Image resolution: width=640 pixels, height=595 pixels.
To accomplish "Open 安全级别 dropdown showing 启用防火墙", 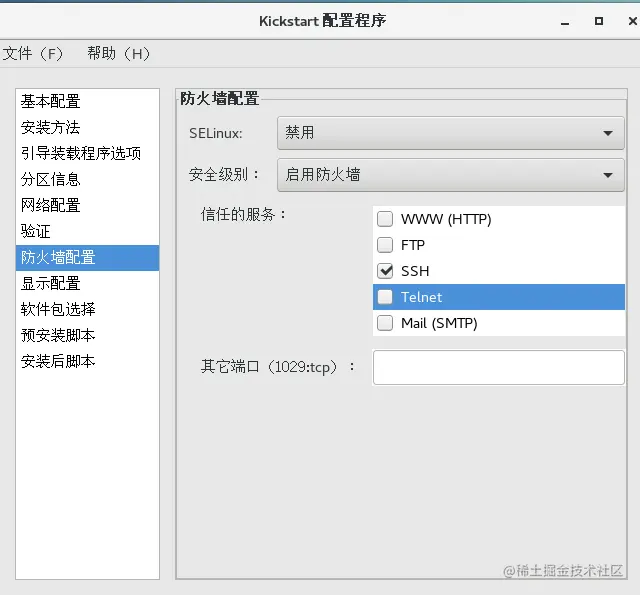I will coord(451,175).
